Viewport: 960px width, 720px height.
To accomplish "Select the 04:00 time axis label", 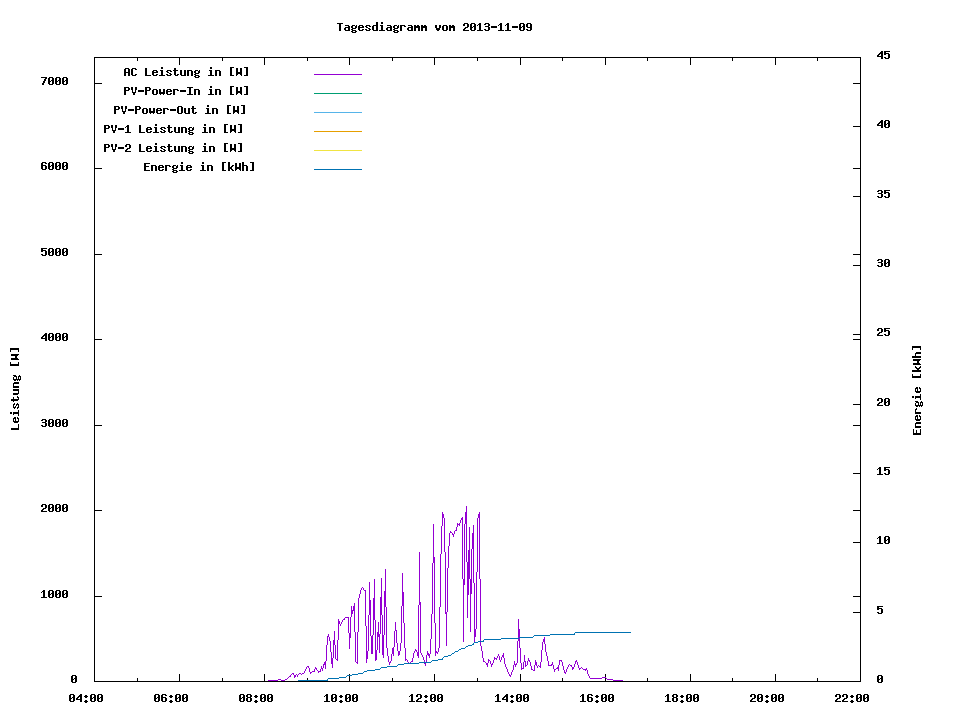I will pyautogui.click(x=86, y=698).
